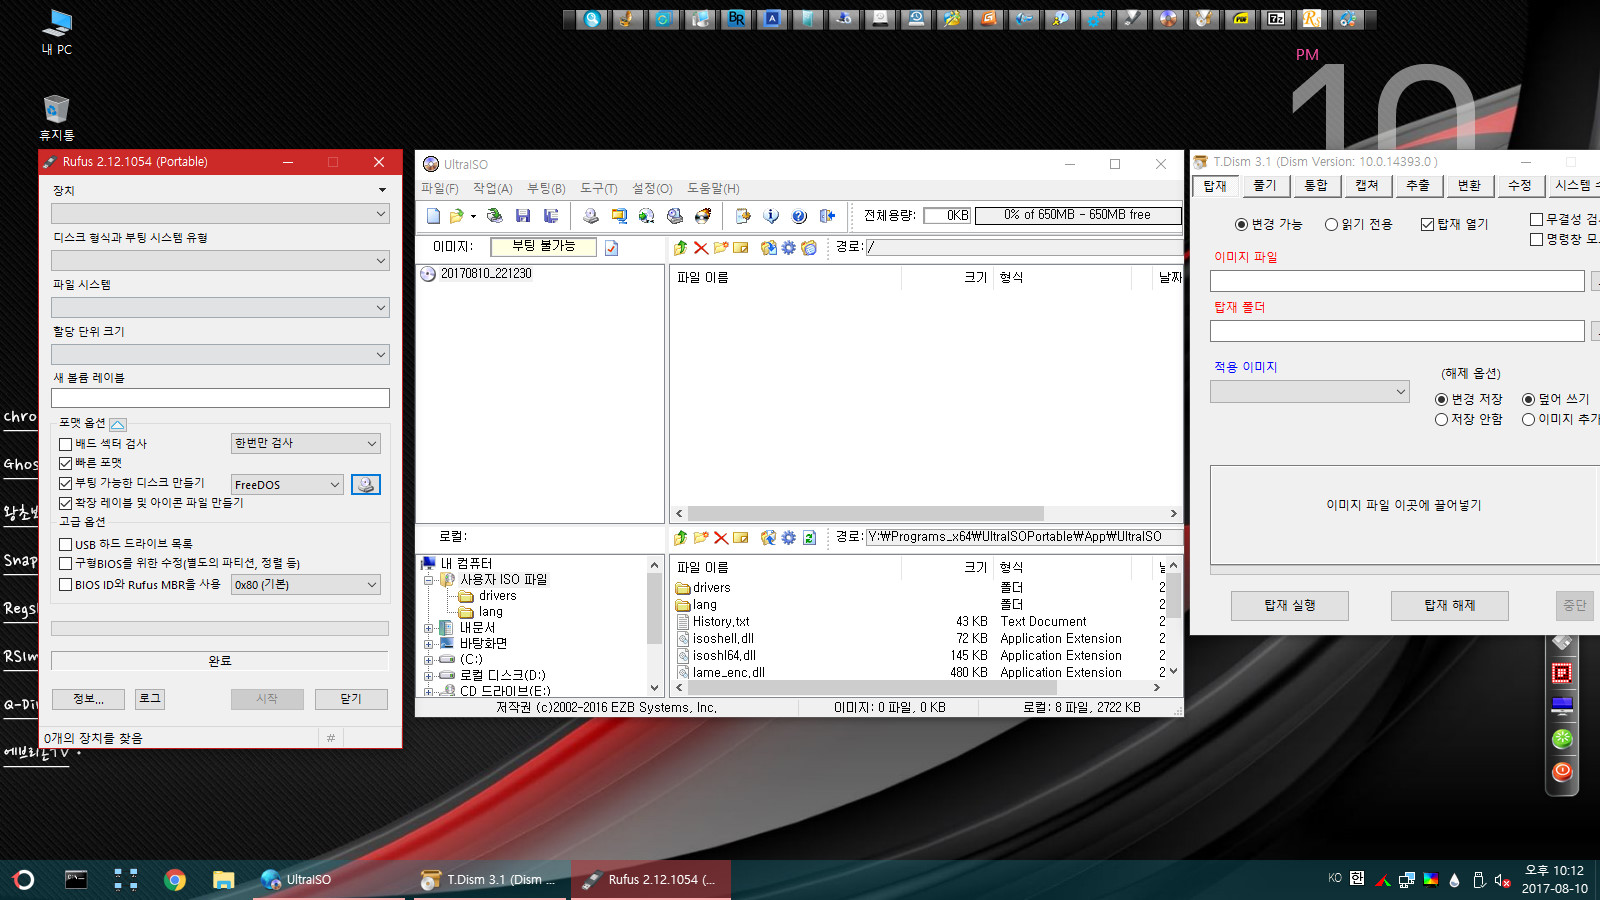Click the volume speaker icon in system tray
Viewport: 1600px width, 900px height.
click(x=1502, y=880)
